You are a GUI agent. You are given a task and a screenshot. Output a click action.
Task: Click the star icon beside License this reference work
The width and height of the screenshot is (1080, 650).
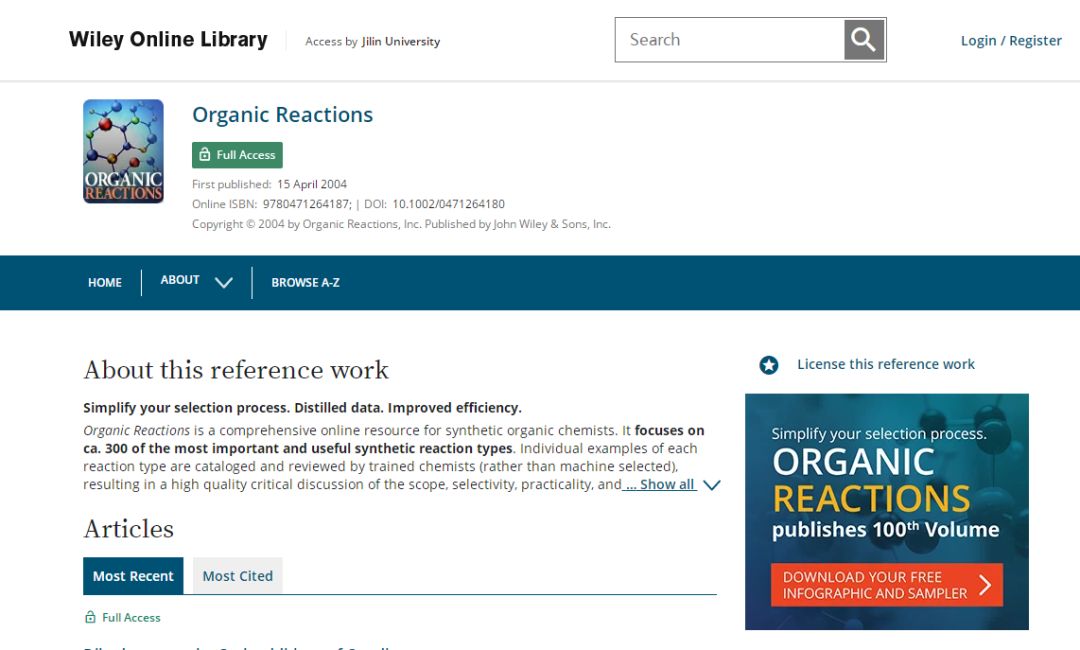pyautogui.click(x=768, y=365)
